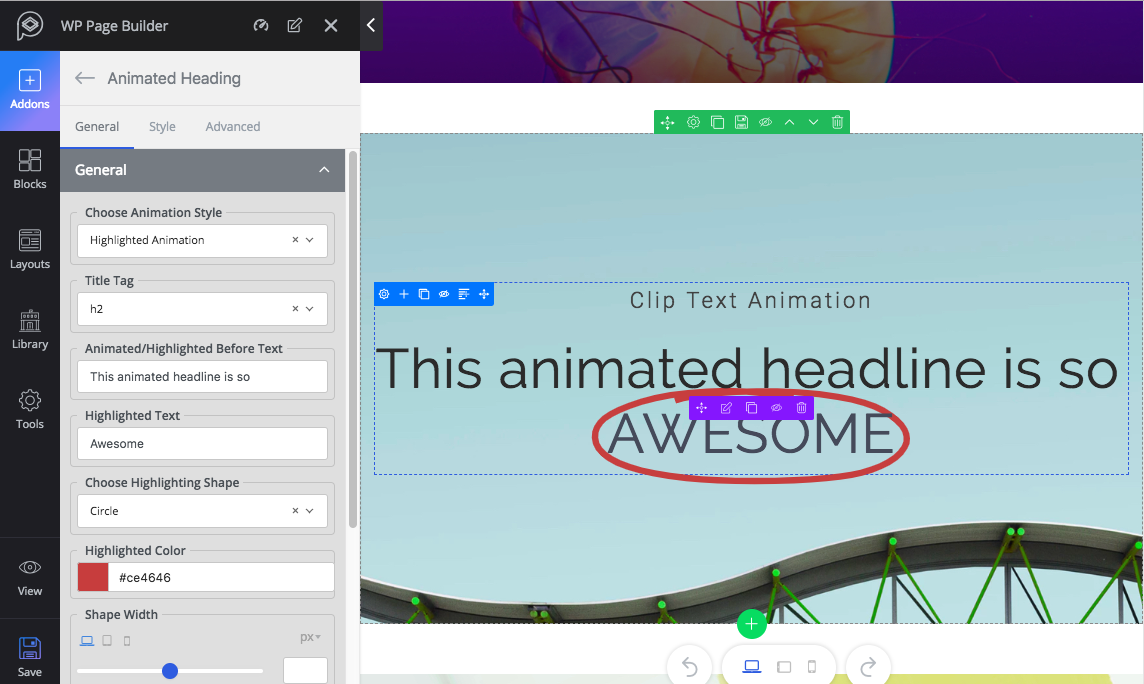1144x684 pixels.
Task: Collapse the General settings section
Action: (324, 170)
